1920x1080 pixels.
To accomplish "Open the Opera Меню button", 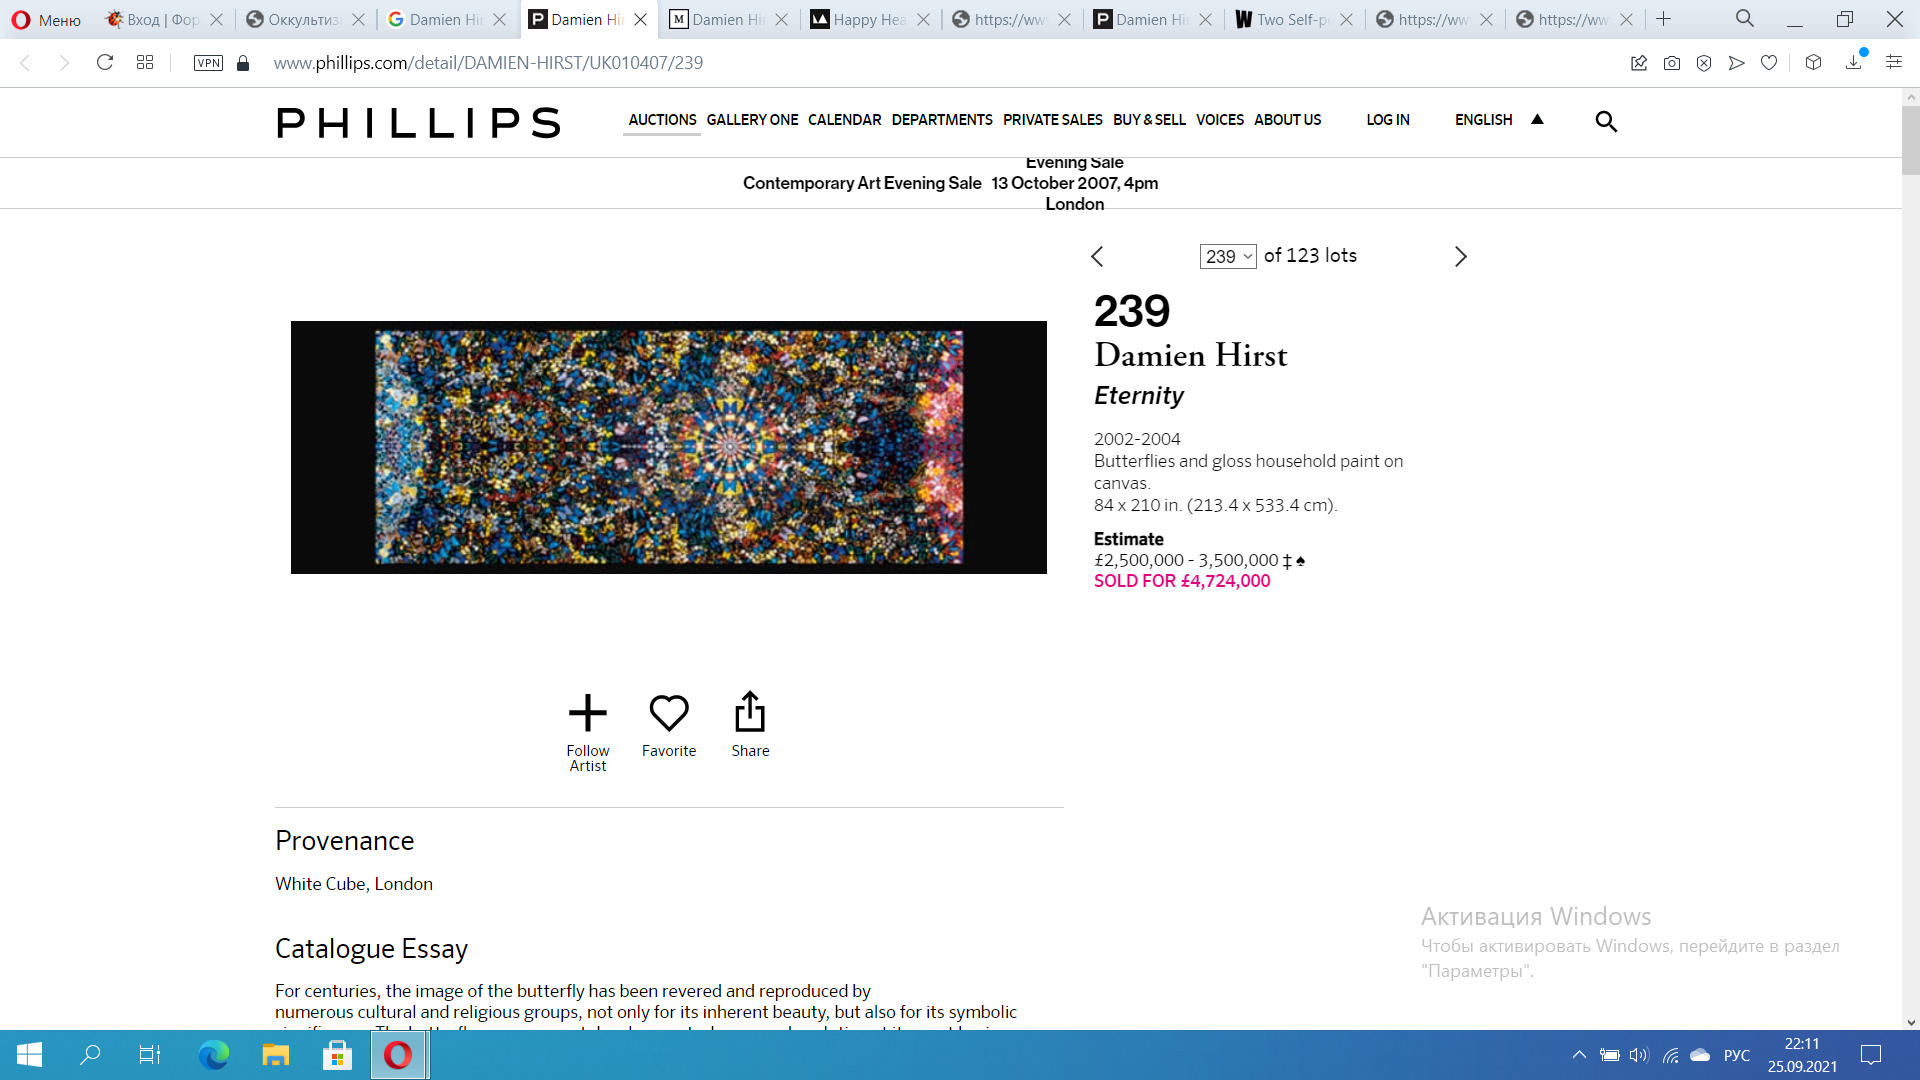I will pyautogui.click(x=46, y=20).
